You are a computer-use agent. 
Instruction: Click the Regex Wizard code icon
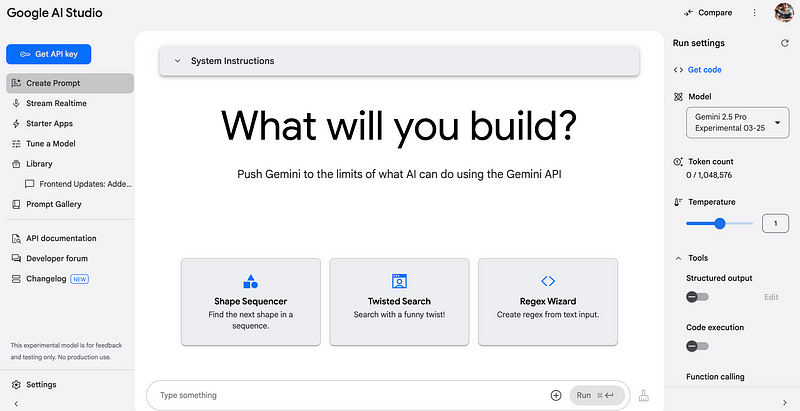[548, 281]
